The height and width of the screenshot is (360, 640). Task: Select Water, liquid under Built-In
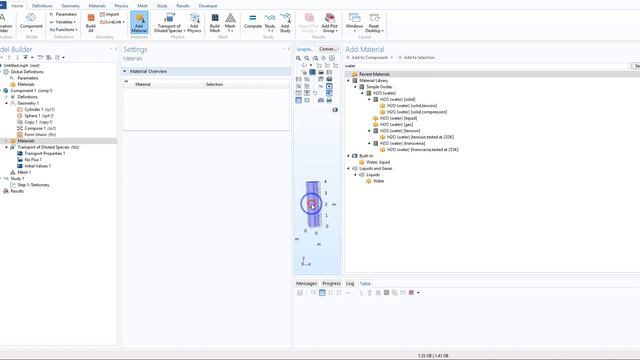pos(374,162)
